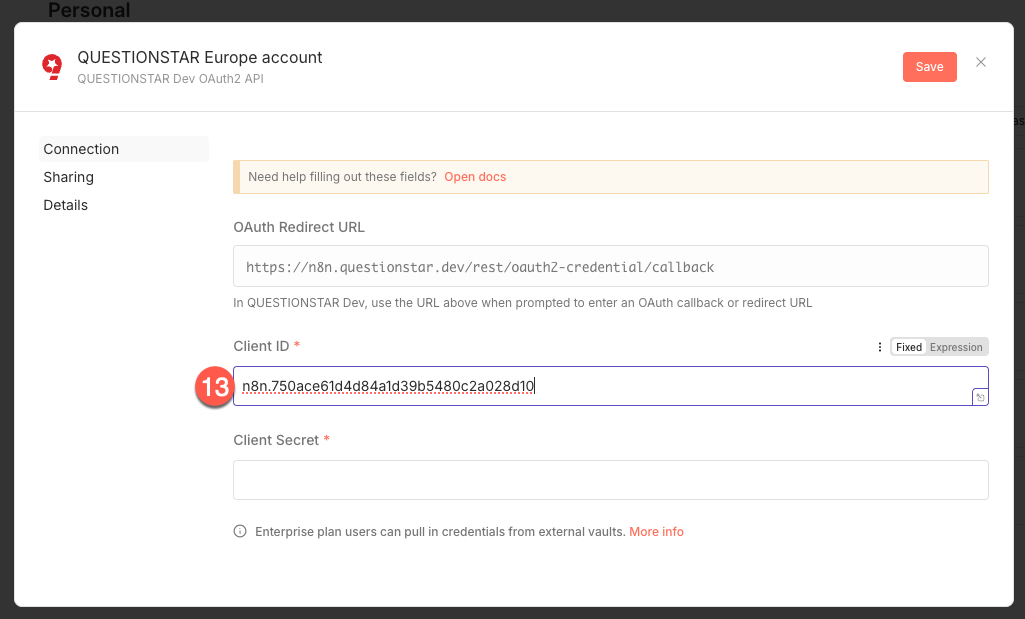Click into the Client Secret field

tap(611, 480)
